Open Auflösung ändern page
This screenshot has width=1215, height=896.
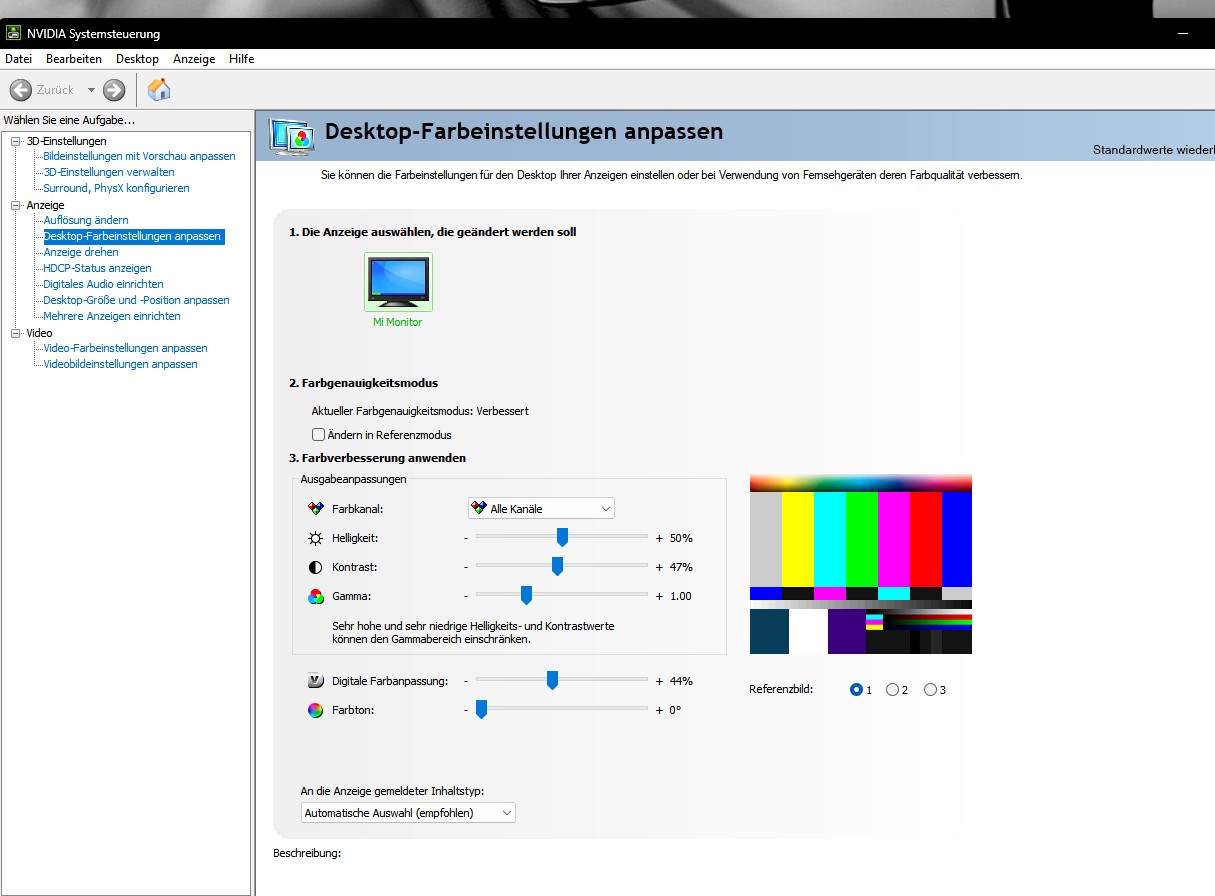tap(86, 220)
